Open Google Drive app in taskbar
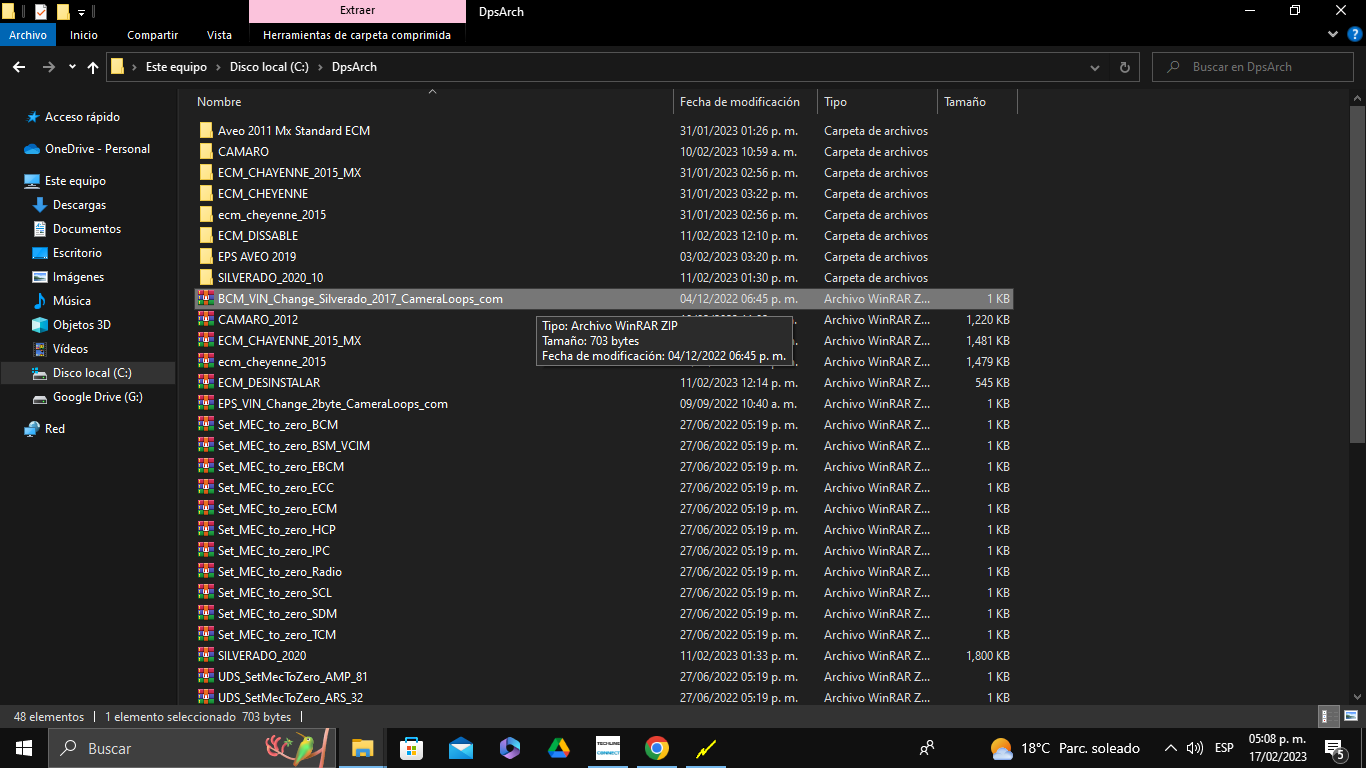Viewport: 1366px width, 768px height. coord(558,747)
